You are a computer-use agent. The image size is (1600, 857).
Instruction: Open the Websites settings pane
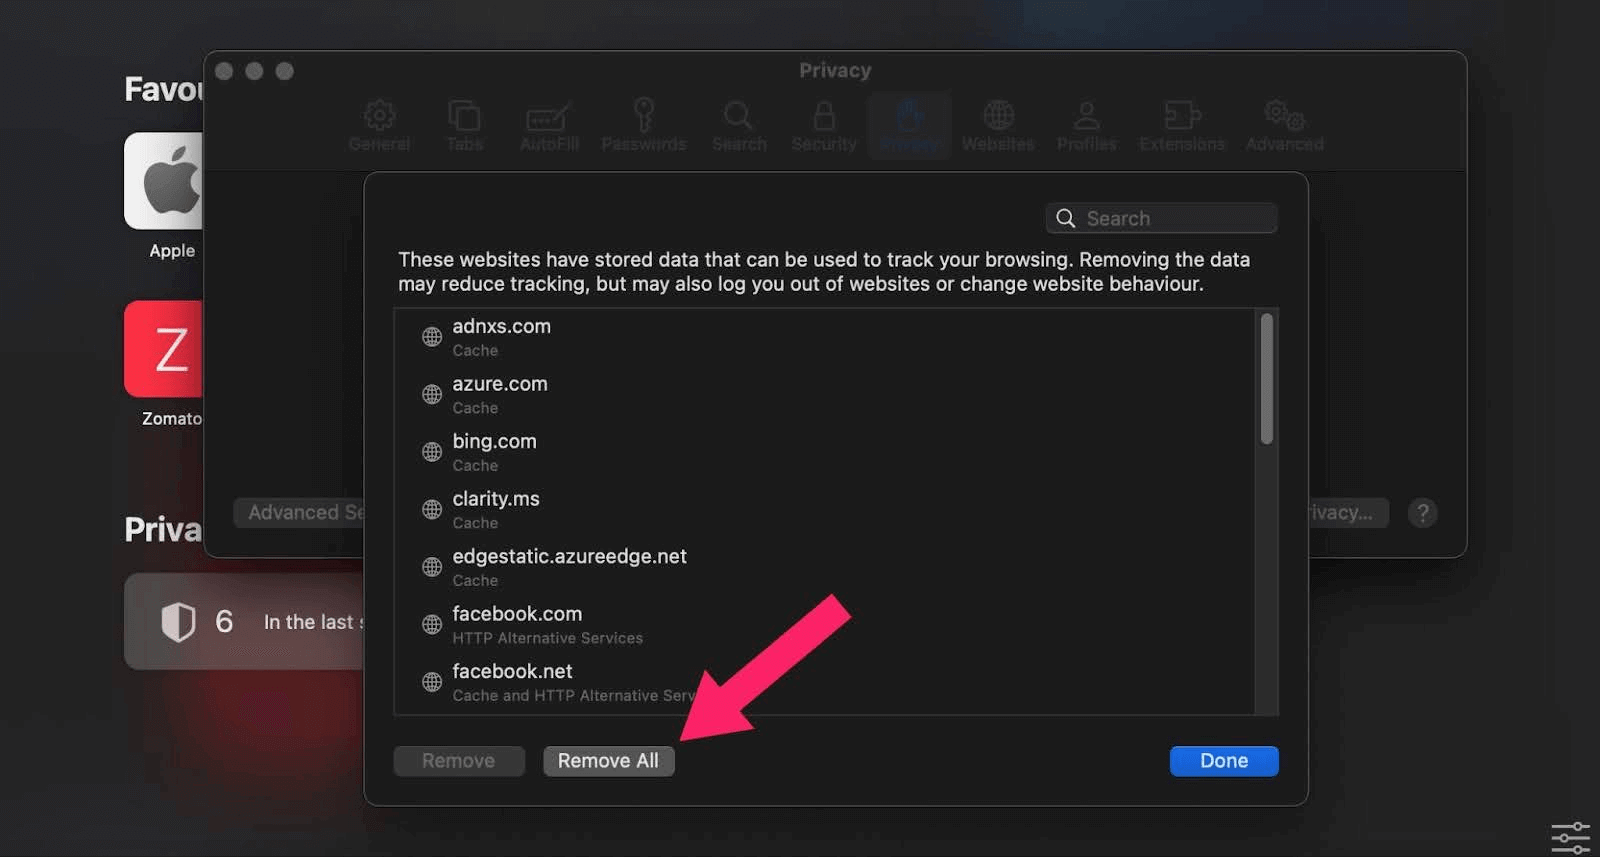click(x=998, y=126)
